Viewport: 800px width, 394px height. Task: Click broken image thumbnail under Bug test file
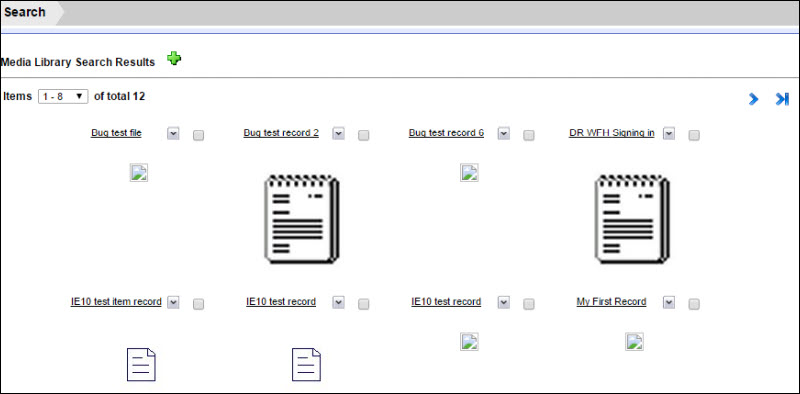pos(139,173)
